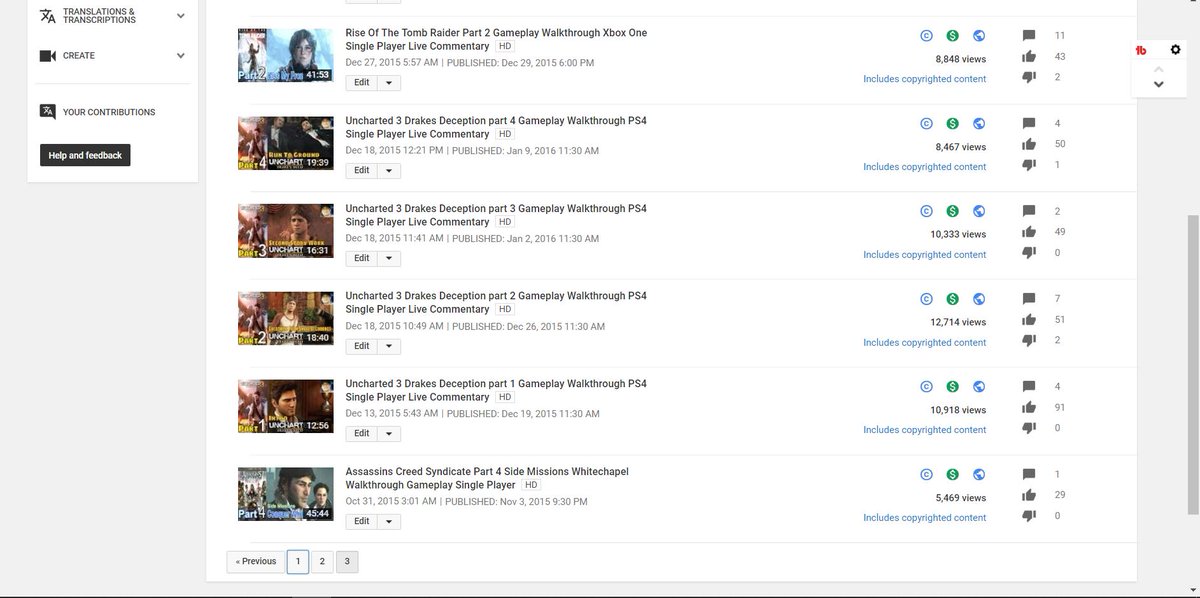1200x598 pixels.
Task: Open copyrighted content notice for Rise Of The Tomb Raider
Action: [925, 79]
